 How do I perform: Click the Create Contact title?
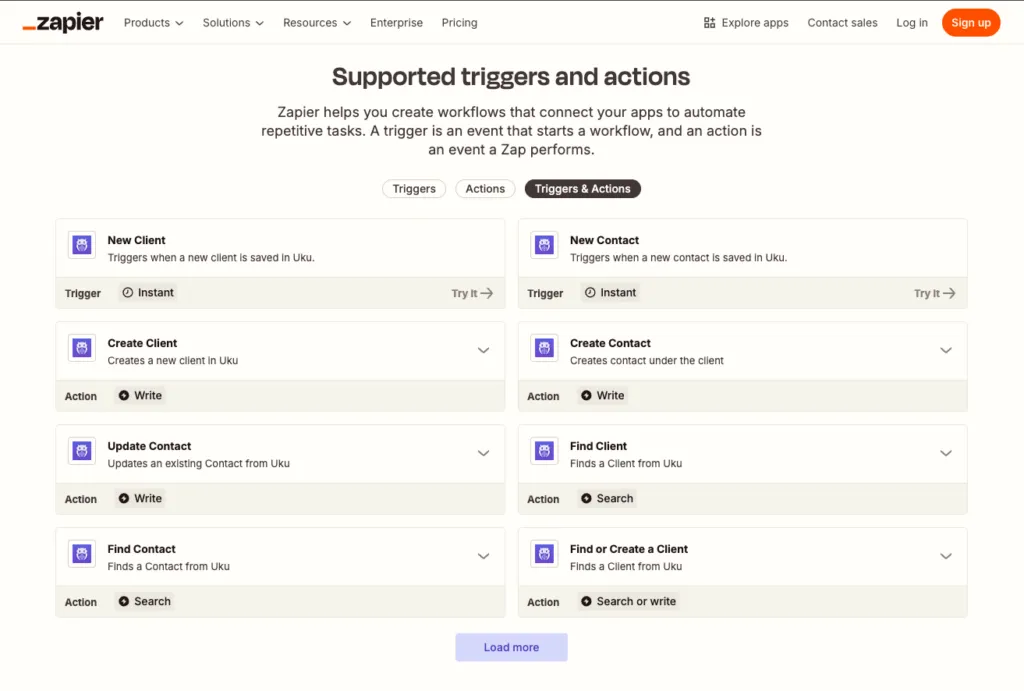coord(610,344)
